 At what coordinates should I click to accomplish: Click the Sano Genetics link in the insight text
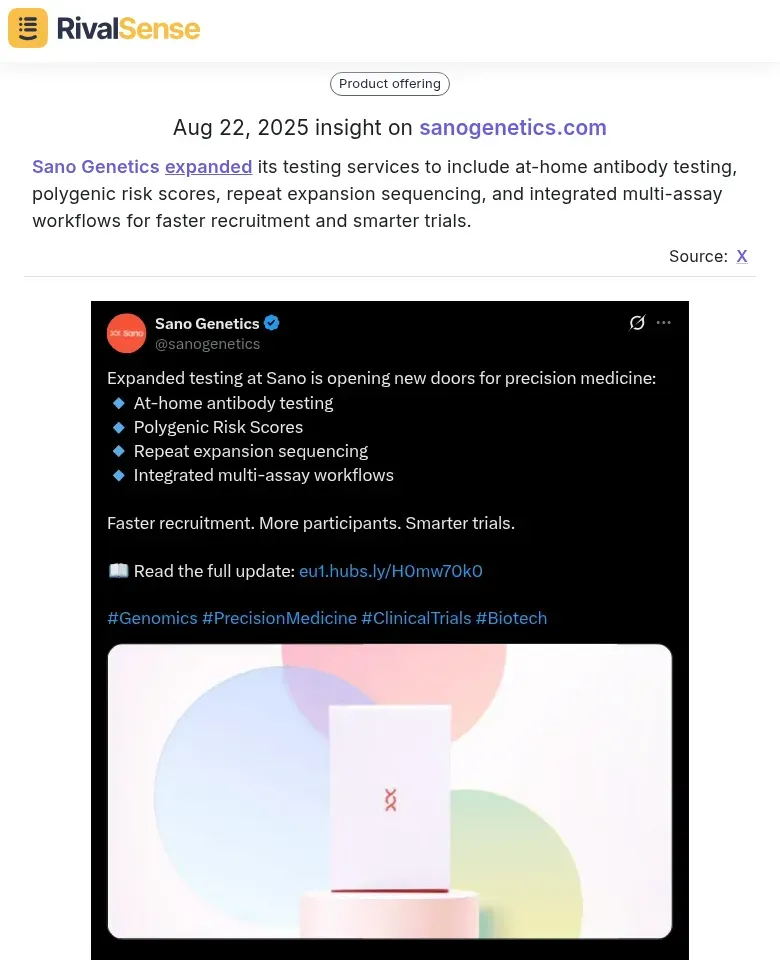click(95, 167)
